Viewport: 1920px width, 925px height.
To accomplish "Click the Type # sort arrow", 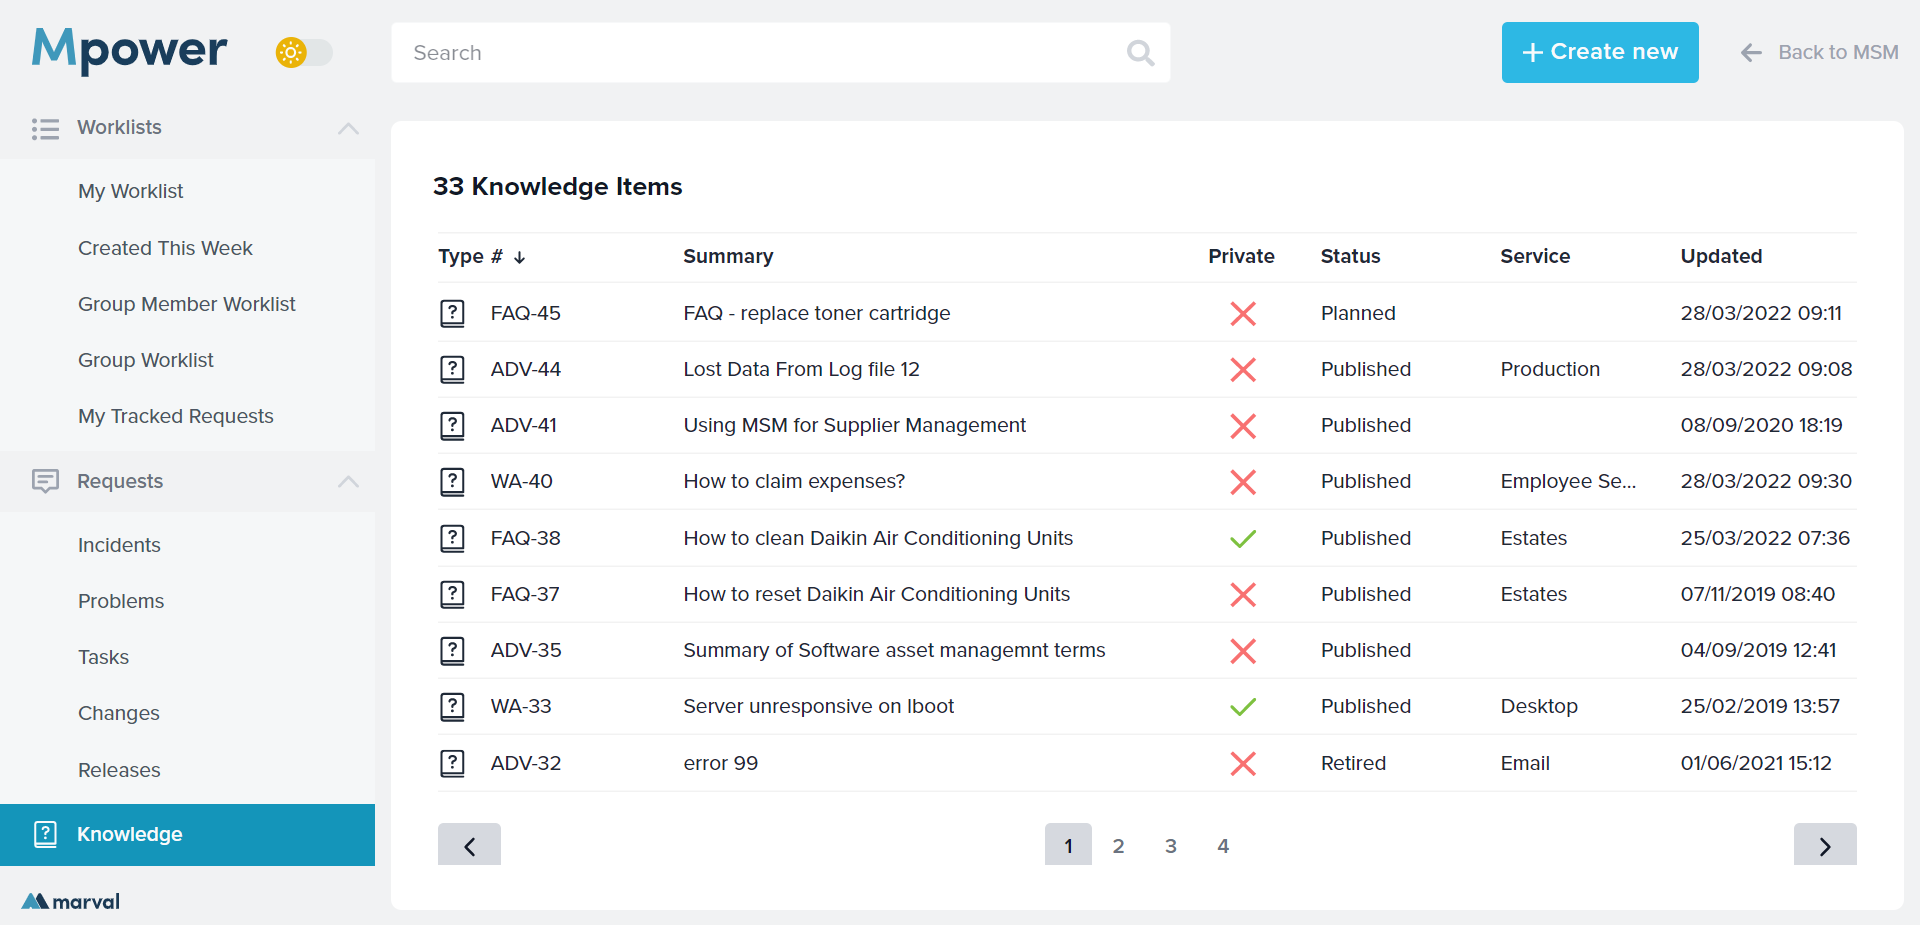I will click(x=519, y=256).
